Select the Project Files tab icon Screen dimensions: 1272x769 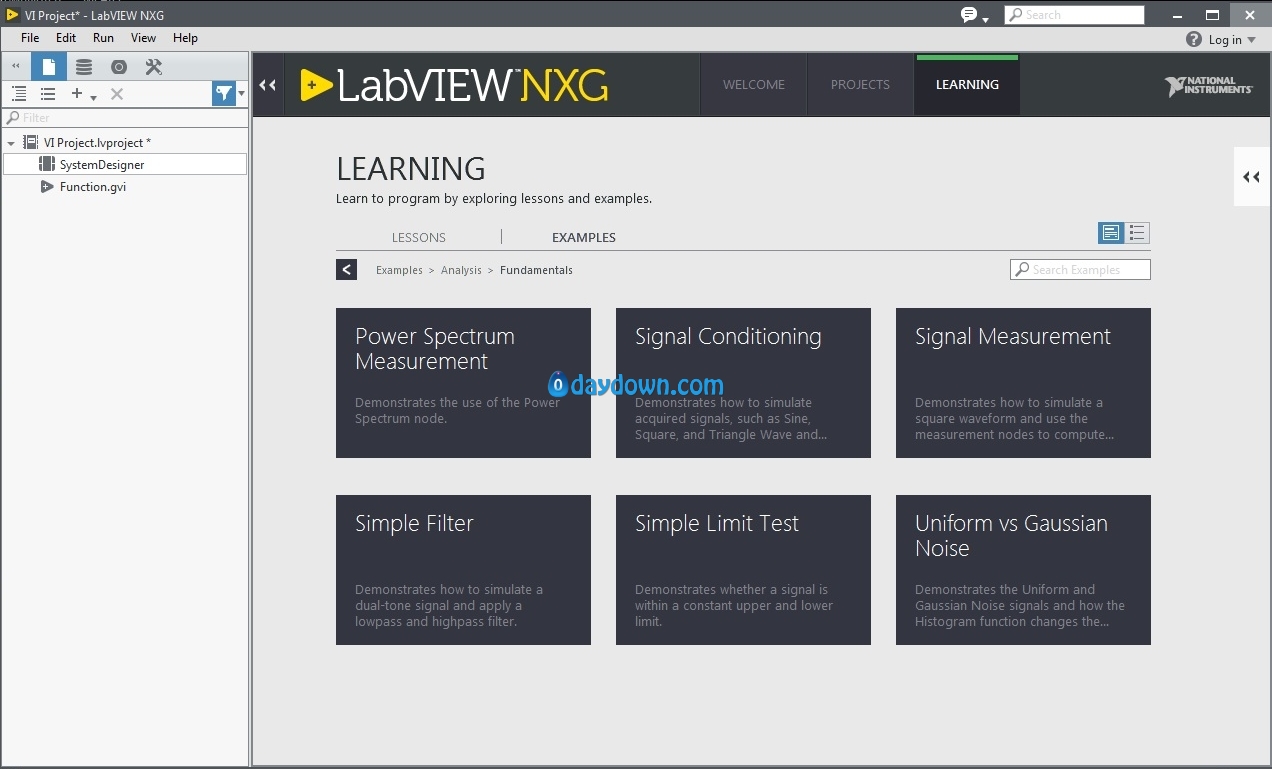point(49,67)
